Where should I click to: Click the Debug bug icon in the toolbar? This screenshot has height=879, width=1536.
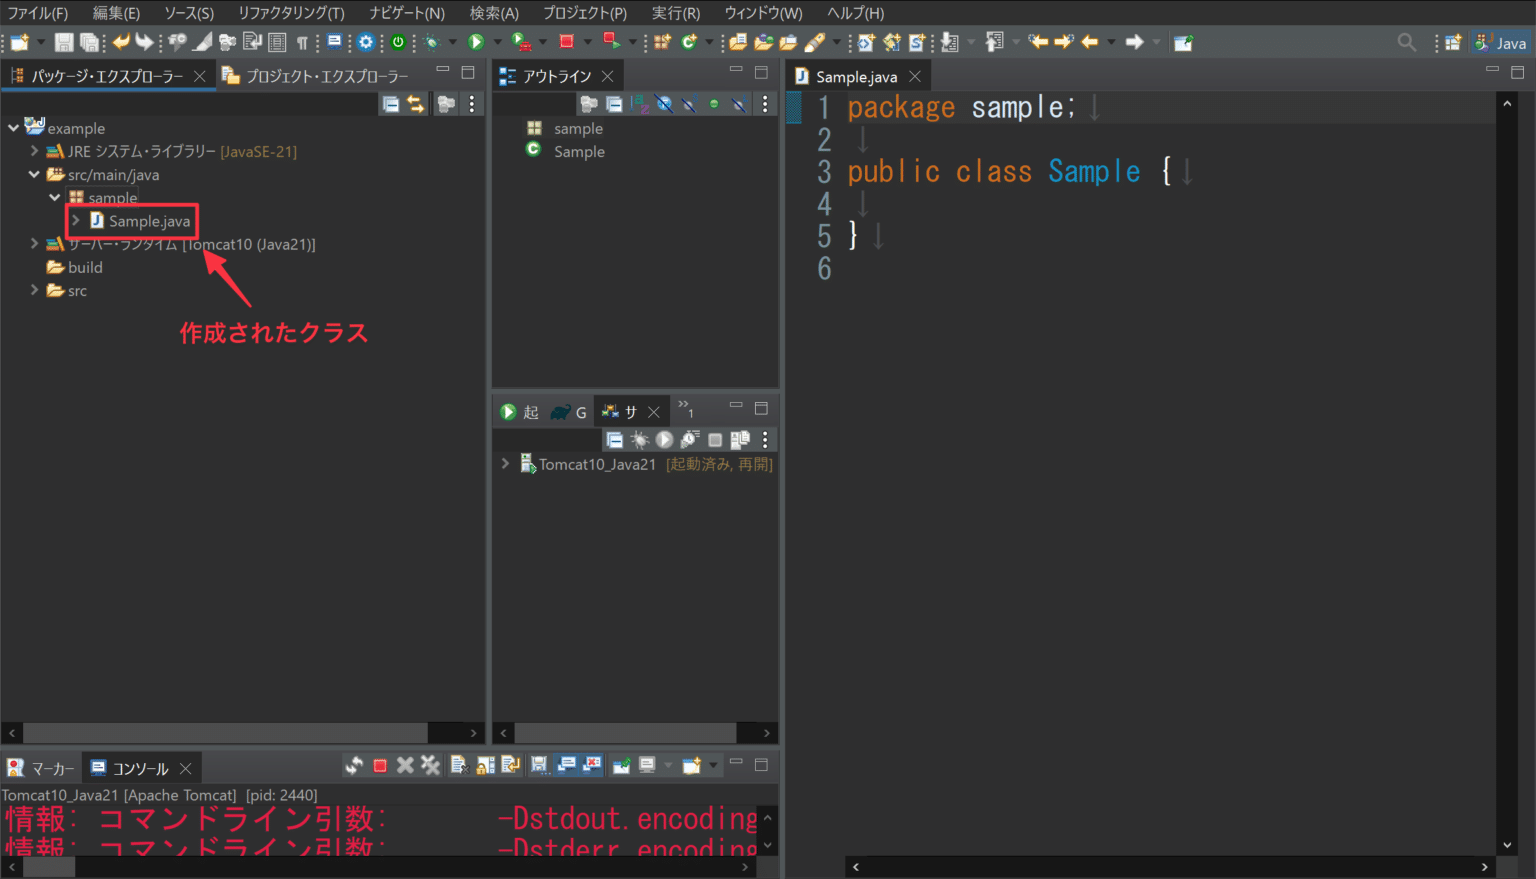pos(432,42)
